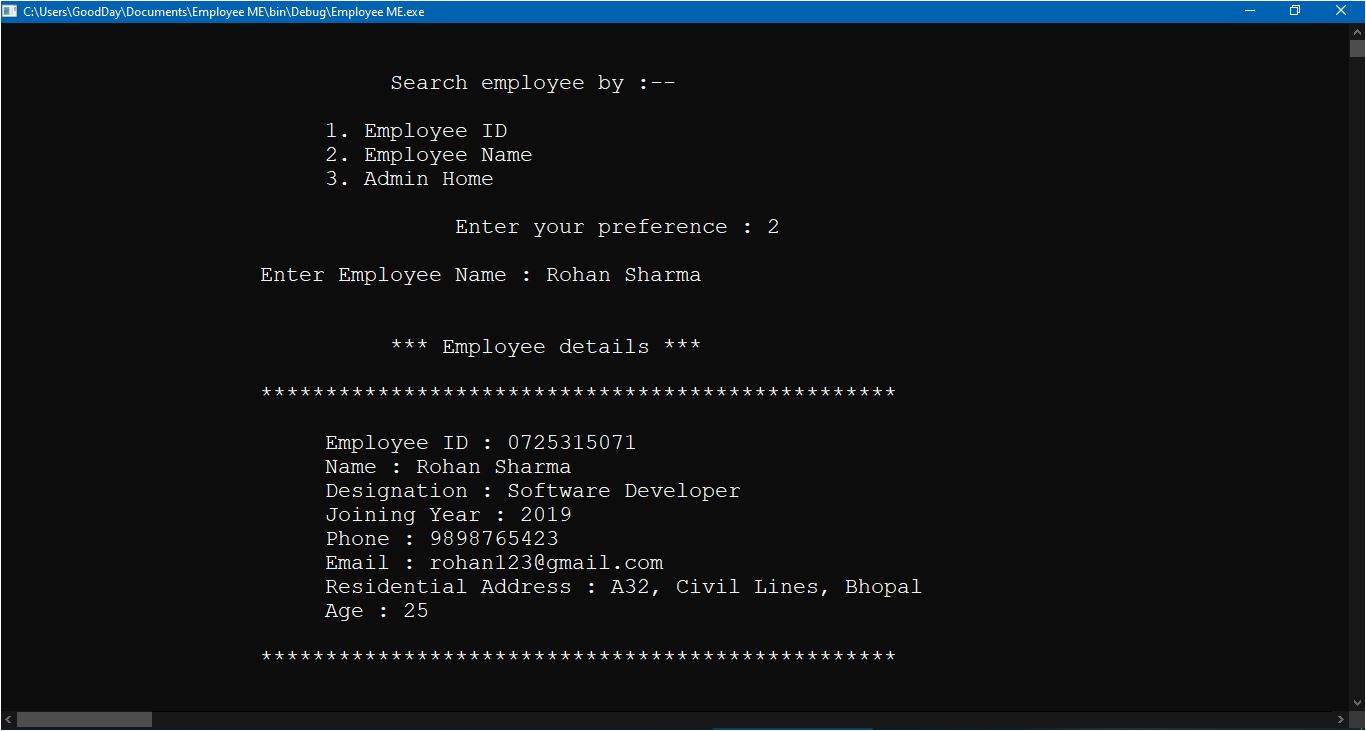Click the '1. Employee ID' option line
Screen dimensions: 1366x731
(416, 131)
